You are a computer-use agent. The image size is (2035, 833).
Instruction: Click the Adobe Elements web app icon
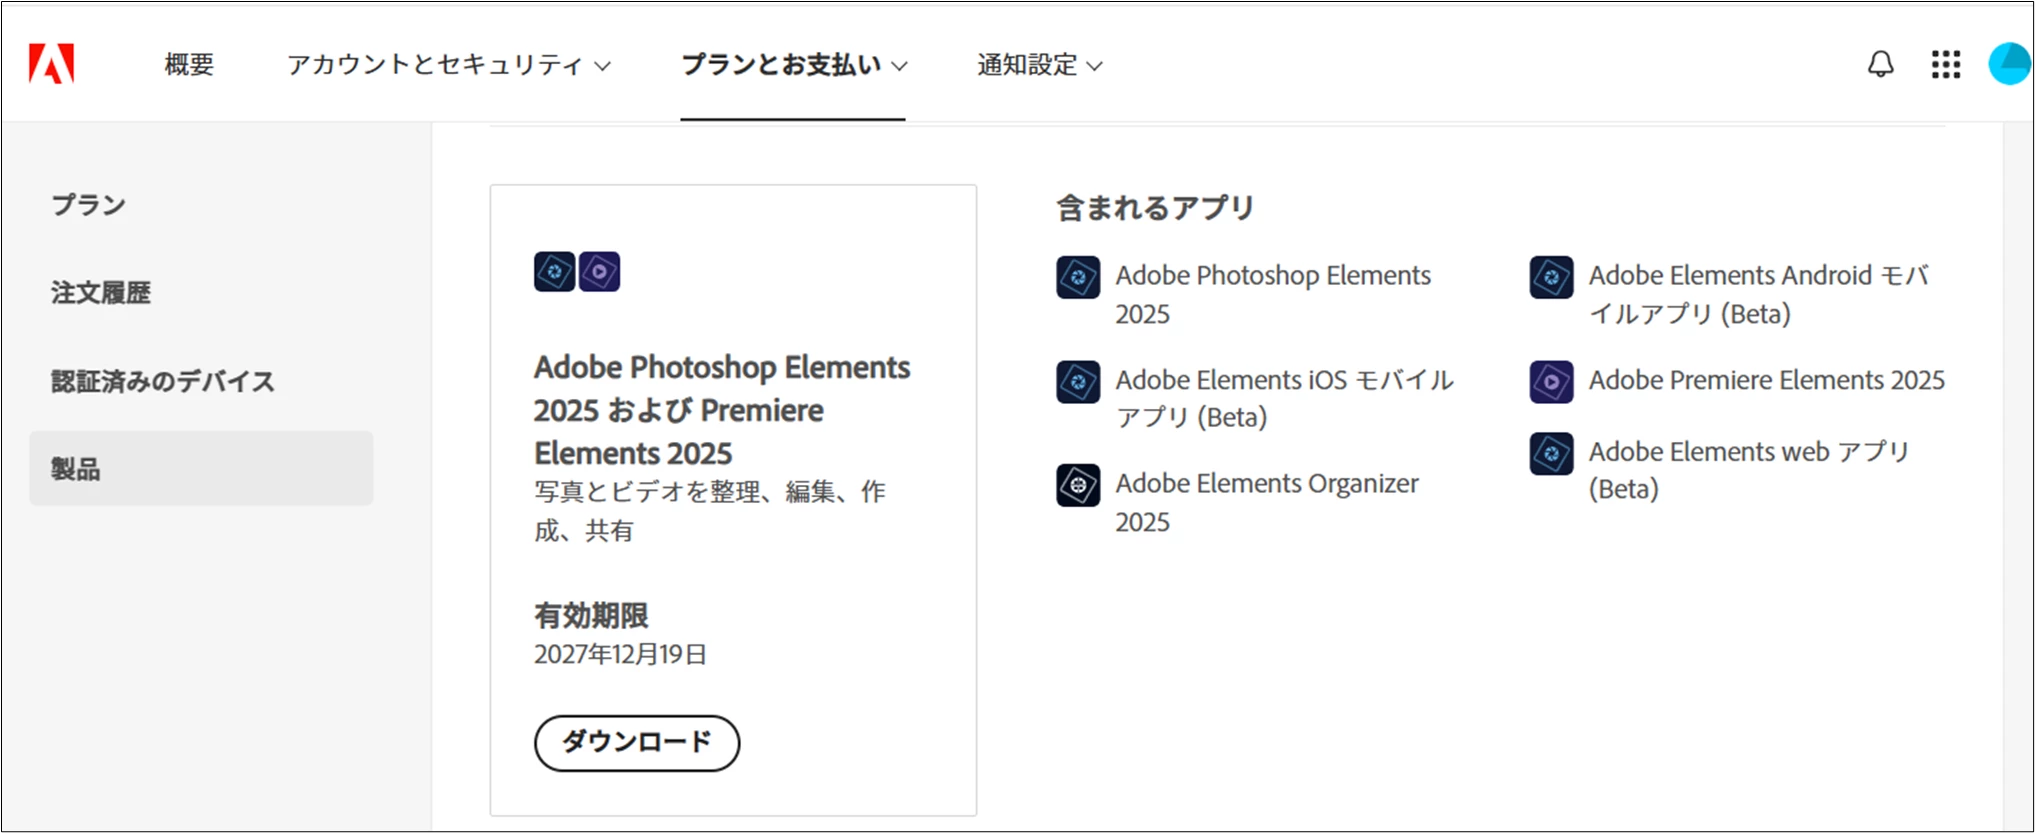(1551, 454)
